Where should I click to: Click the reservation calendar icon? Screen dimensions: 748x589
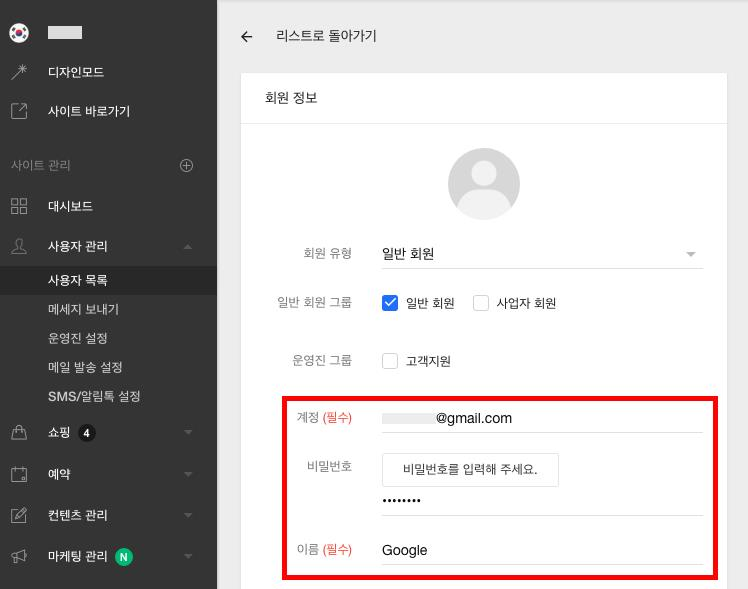pyautogui.click(x=19, y=474)
